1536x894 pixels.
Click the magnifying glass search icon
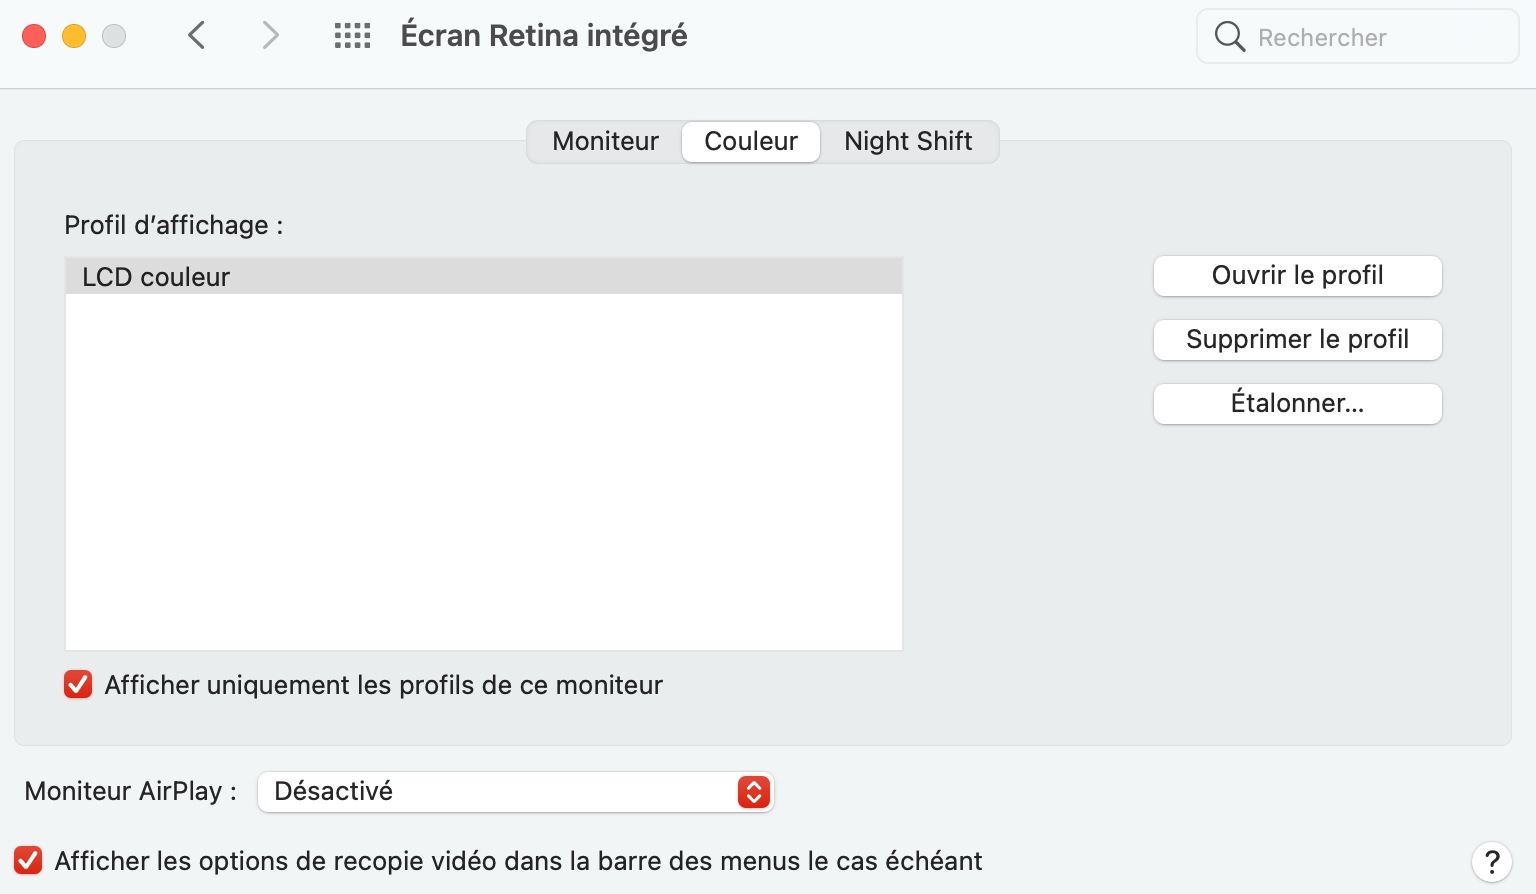(1229, 37)
